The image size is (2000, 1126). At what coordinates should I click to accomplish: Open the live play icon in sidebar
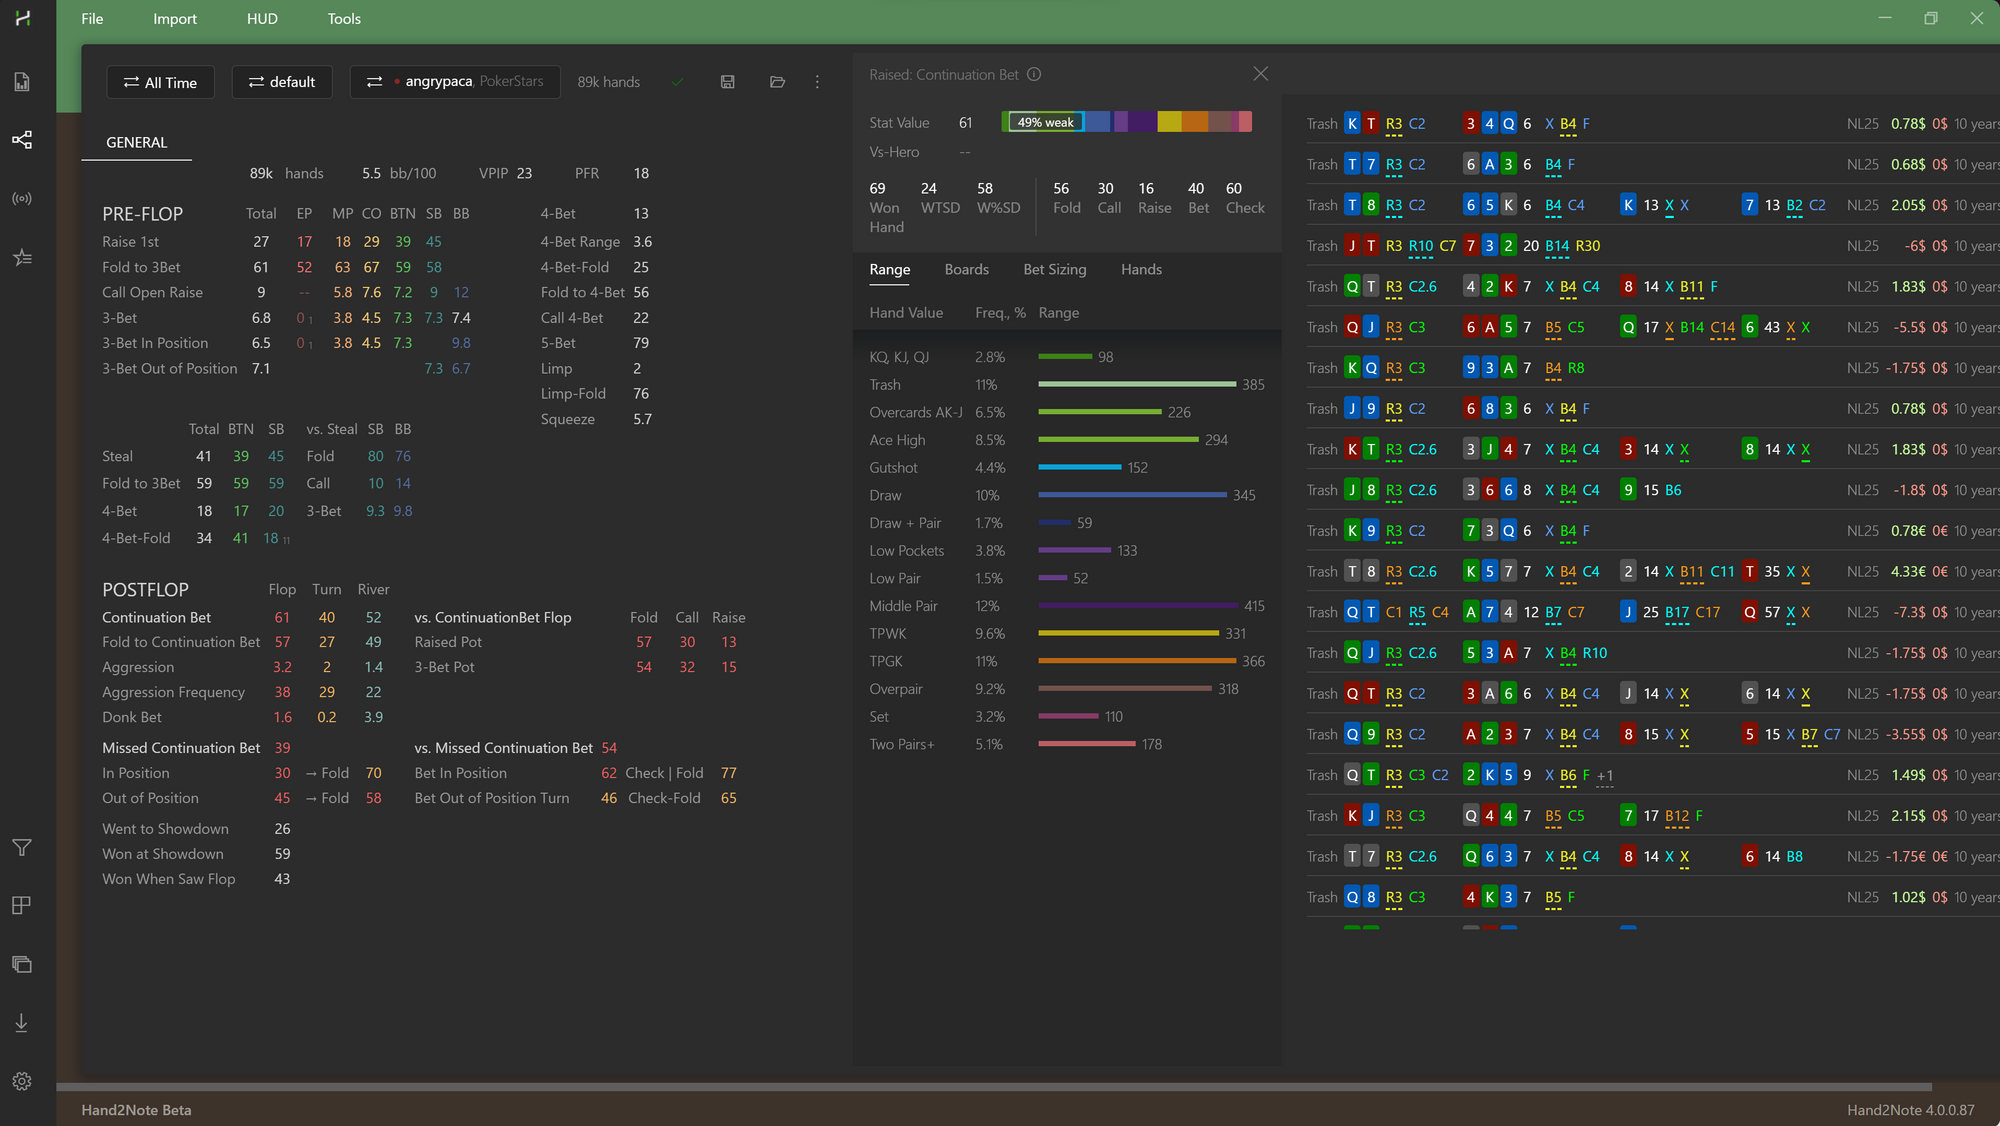tap(21, 198)
